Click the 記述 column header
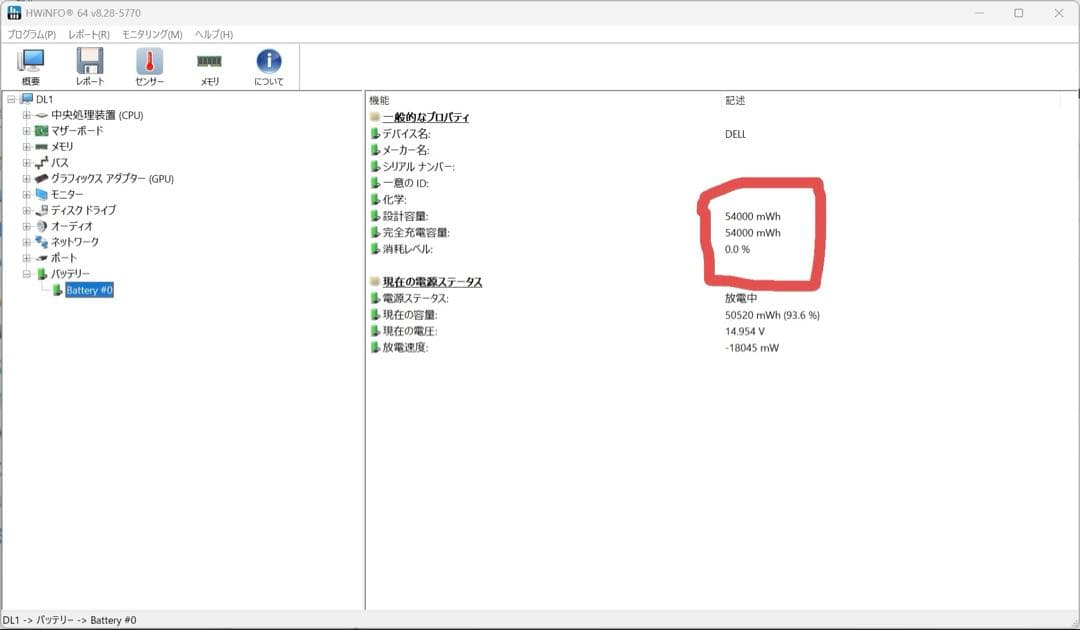1080x630 pixels. pos(735,100)
